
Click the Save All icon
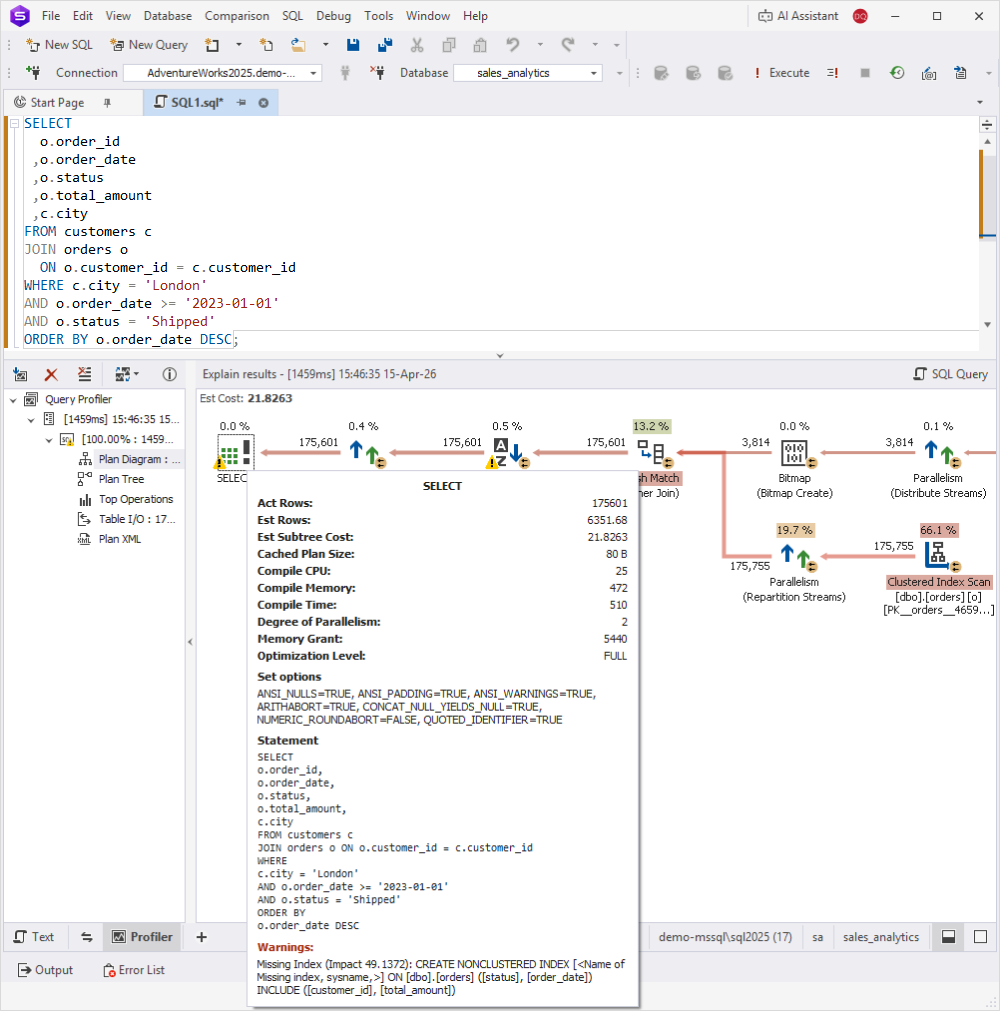click(385, 44)
